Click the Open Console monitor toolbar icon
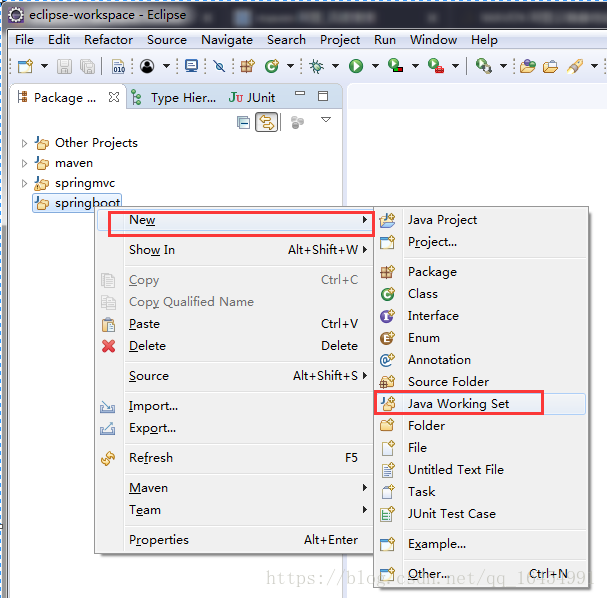The width and height of the screenshot is (607, 598). (x=191, y=66)
